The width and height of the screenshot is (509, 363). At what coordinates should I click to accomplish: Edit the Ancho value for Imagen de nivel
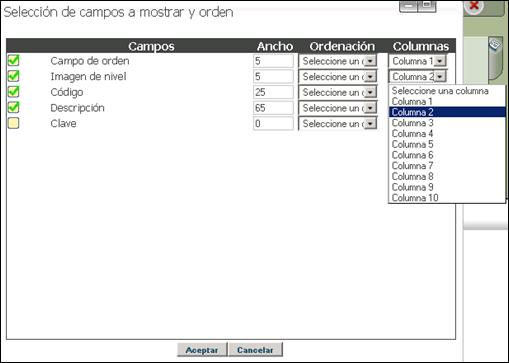pos(273,77)
